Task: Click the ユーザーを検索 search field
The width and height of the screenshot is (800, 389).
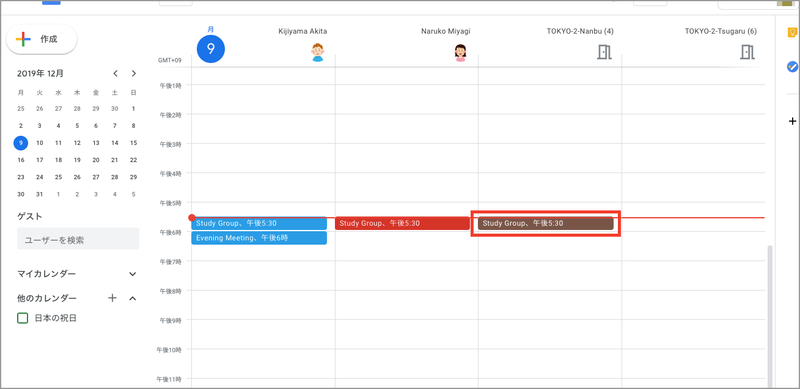Action: (78, 239)
